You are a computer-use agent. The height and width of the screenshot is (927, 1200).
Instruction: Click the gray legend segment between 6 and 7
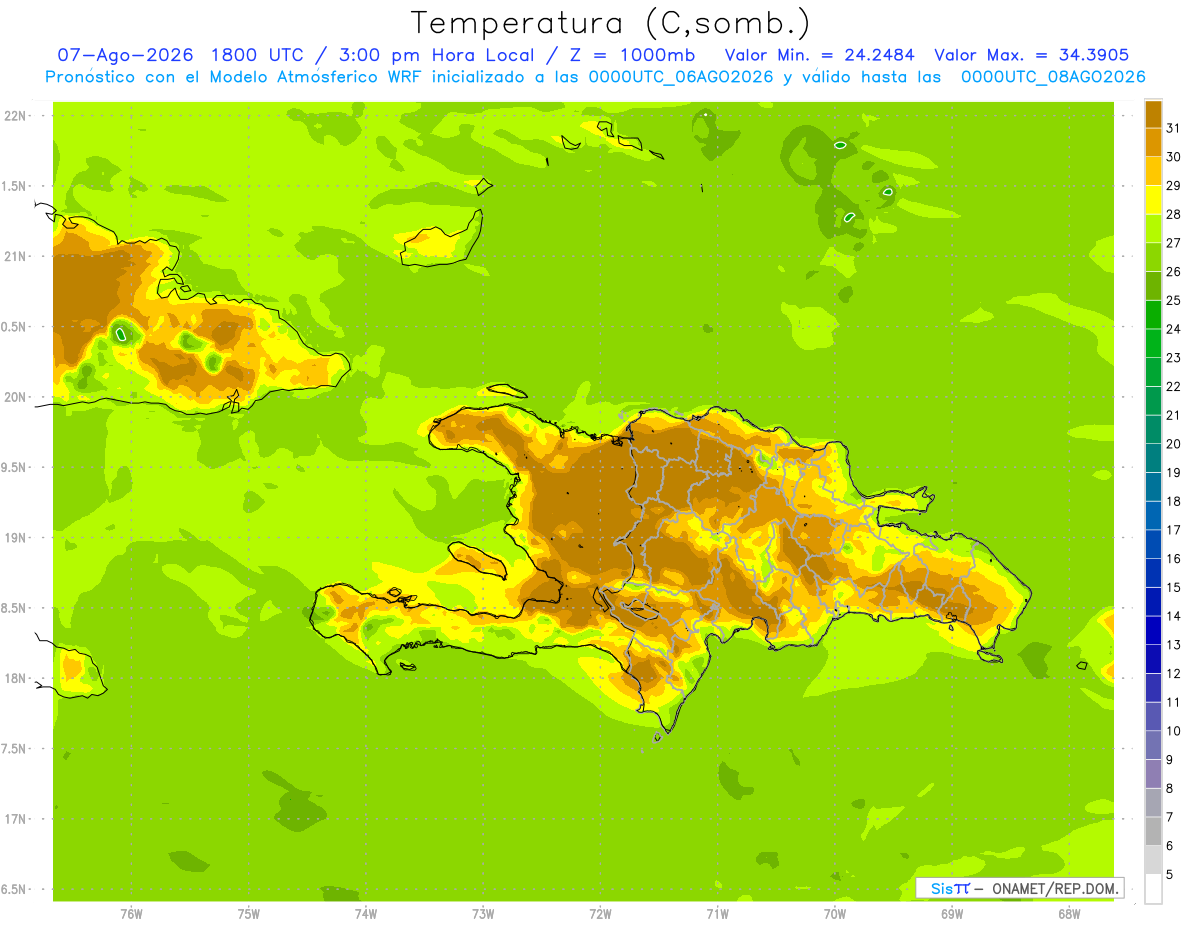pos(1153,831)
